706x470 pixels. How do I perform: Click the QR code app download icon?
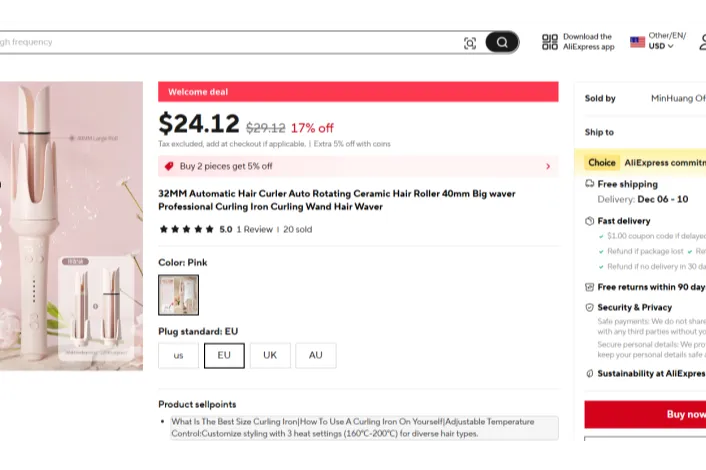[x=550, y=42]
